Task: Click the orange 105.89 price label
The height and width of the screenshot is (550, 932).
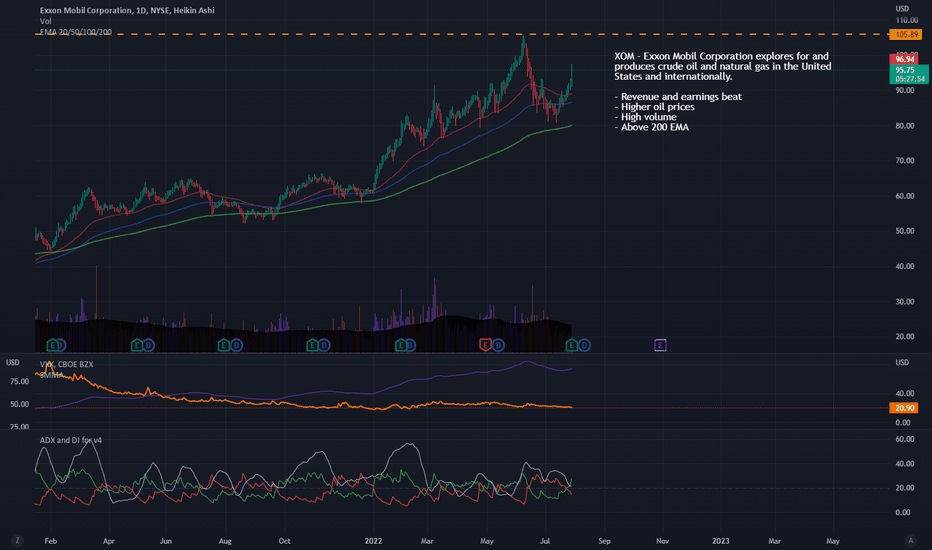Action: coord(905,34)
